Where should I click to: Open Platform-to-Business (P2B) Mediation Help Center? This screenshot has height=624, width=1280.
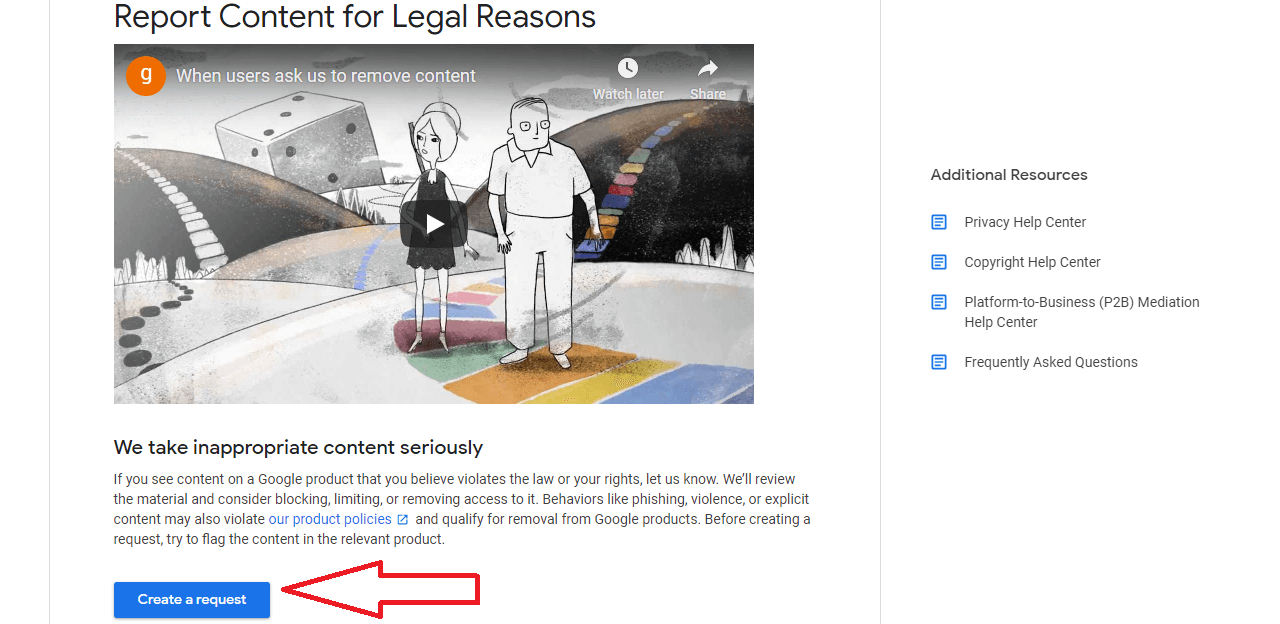click(1082, 312)
